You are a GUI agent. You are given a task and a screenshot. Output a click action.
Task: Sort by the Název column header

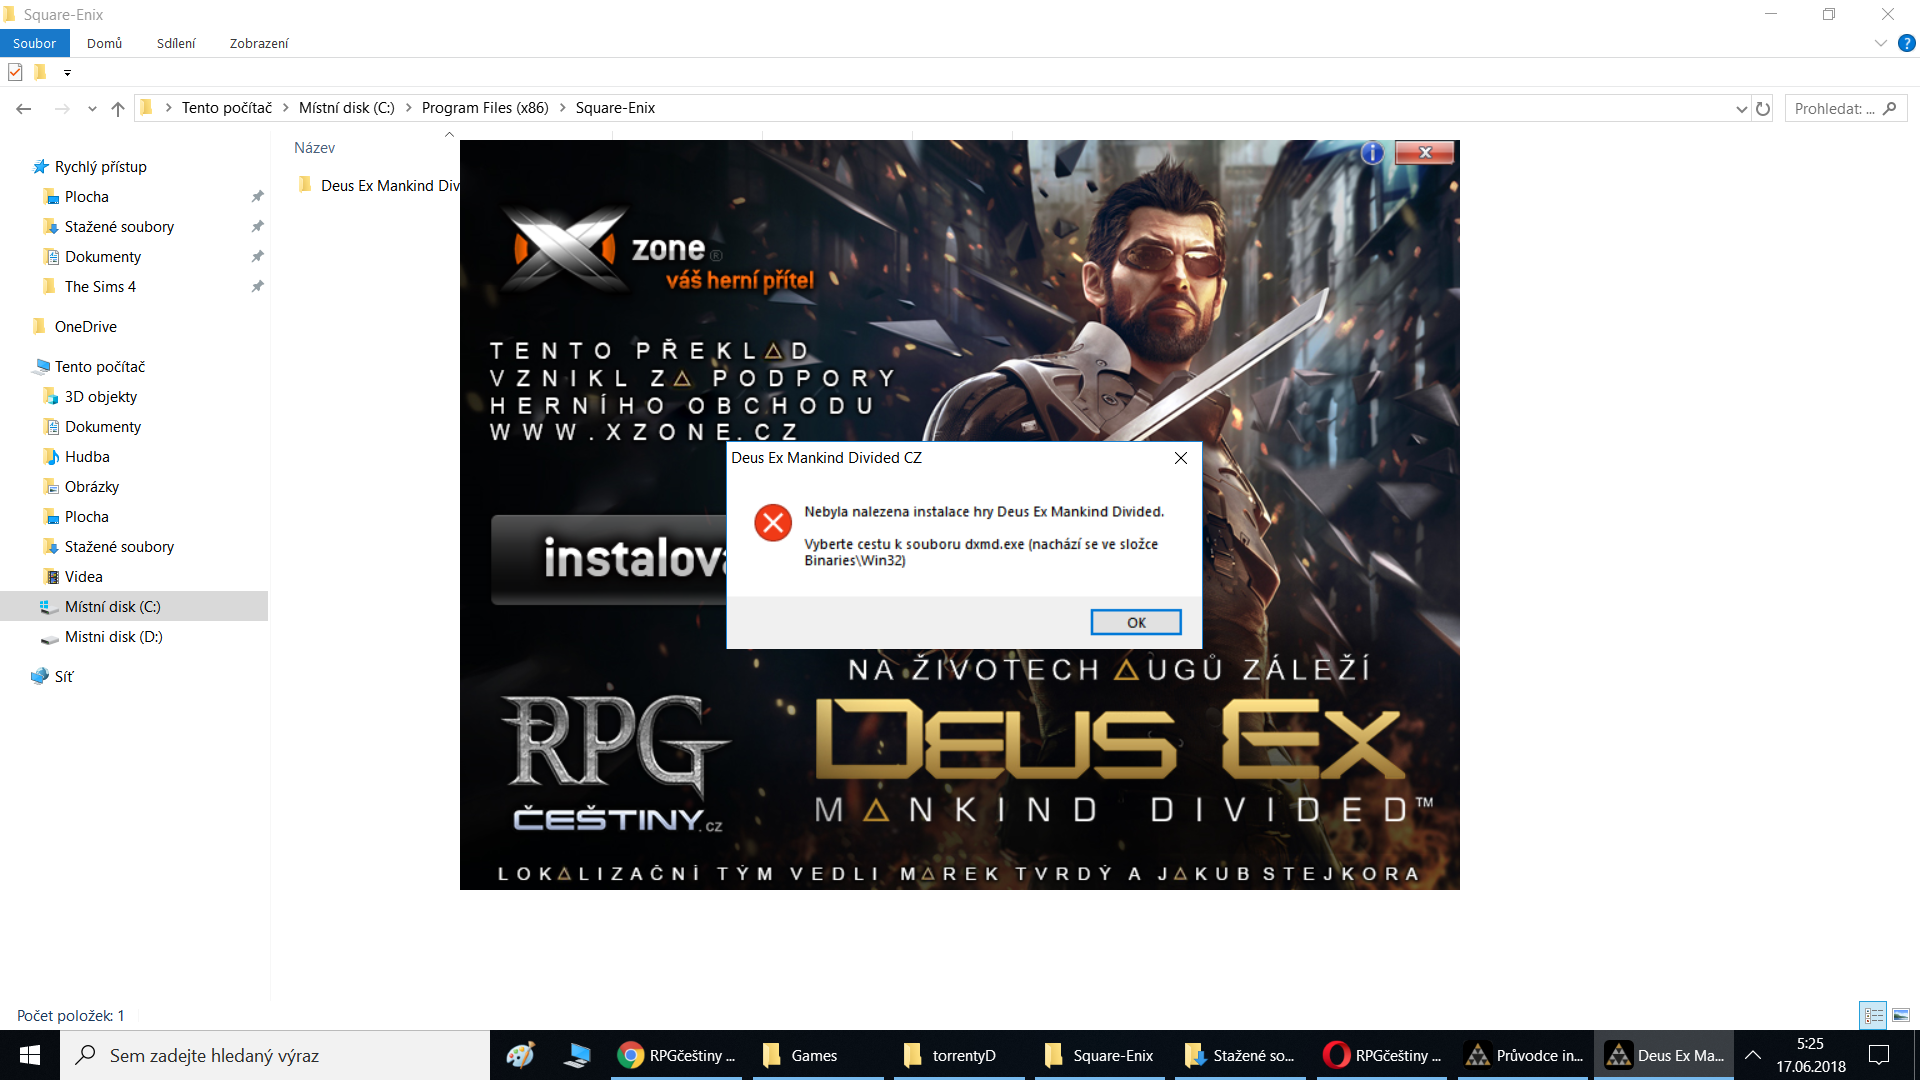click(x=314, y=148)
